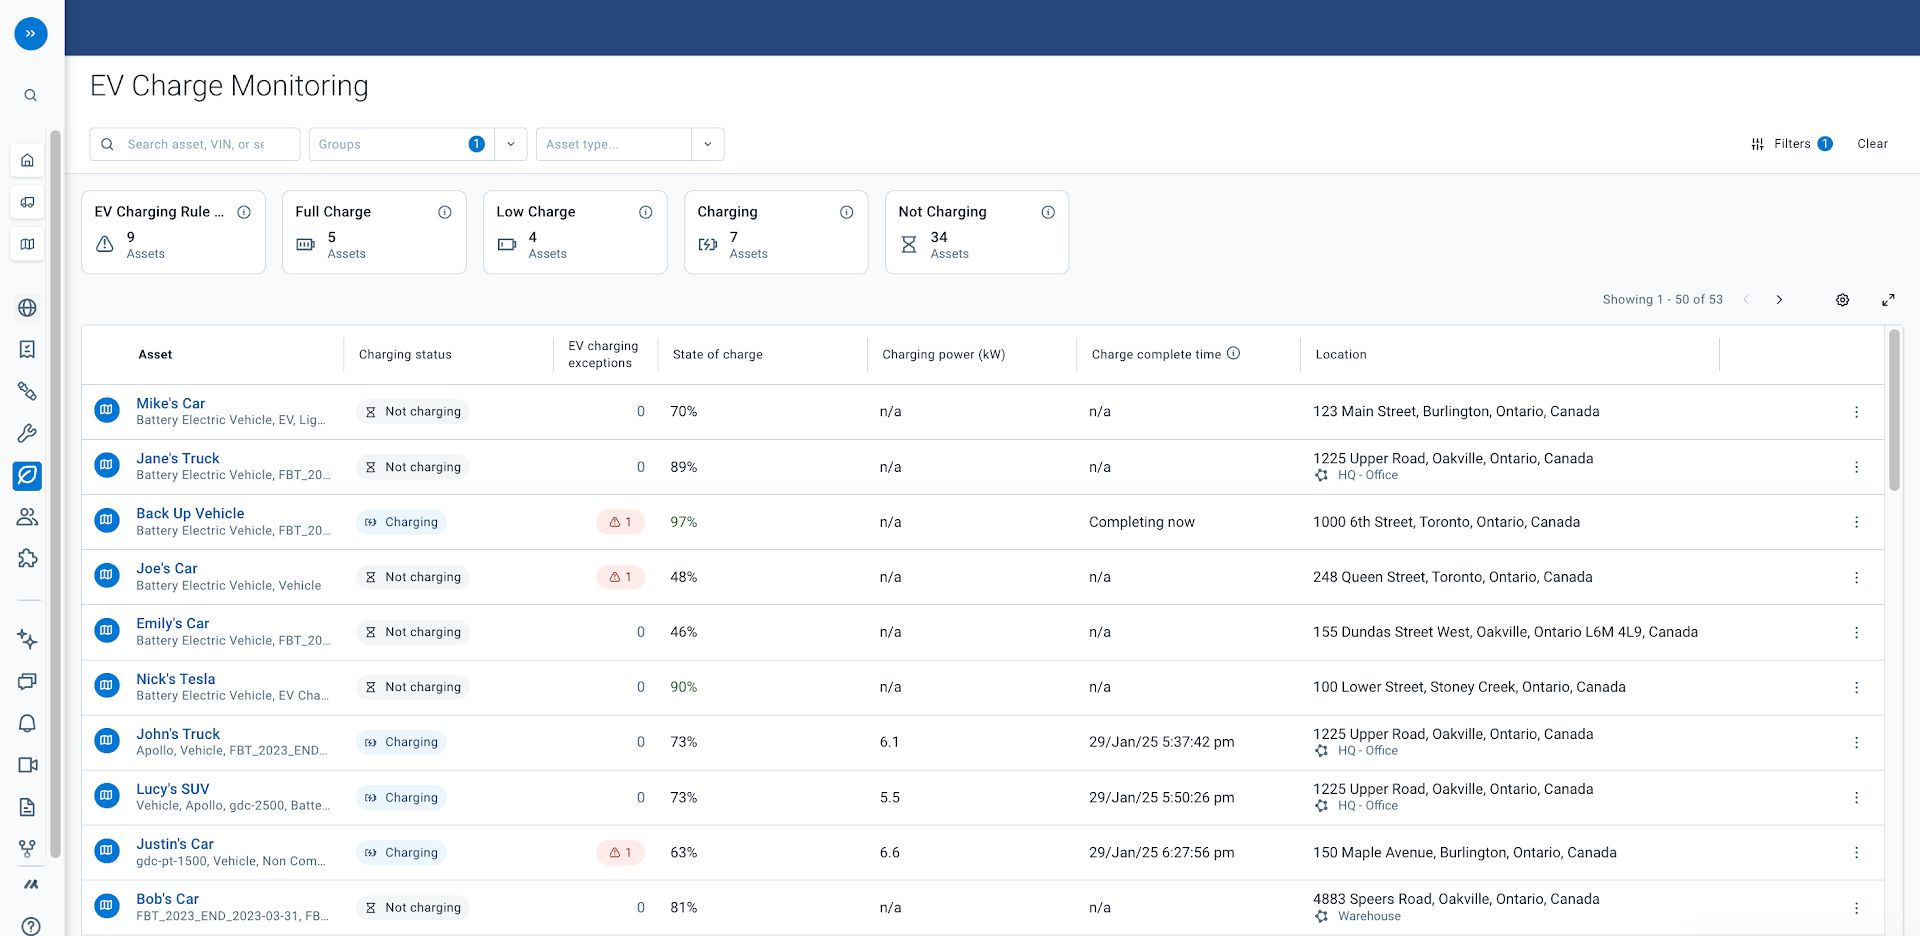The width and height of the screenshot is (1920, 936).
Task: Open table column settings gear
Action: (x=1842, y=300)
